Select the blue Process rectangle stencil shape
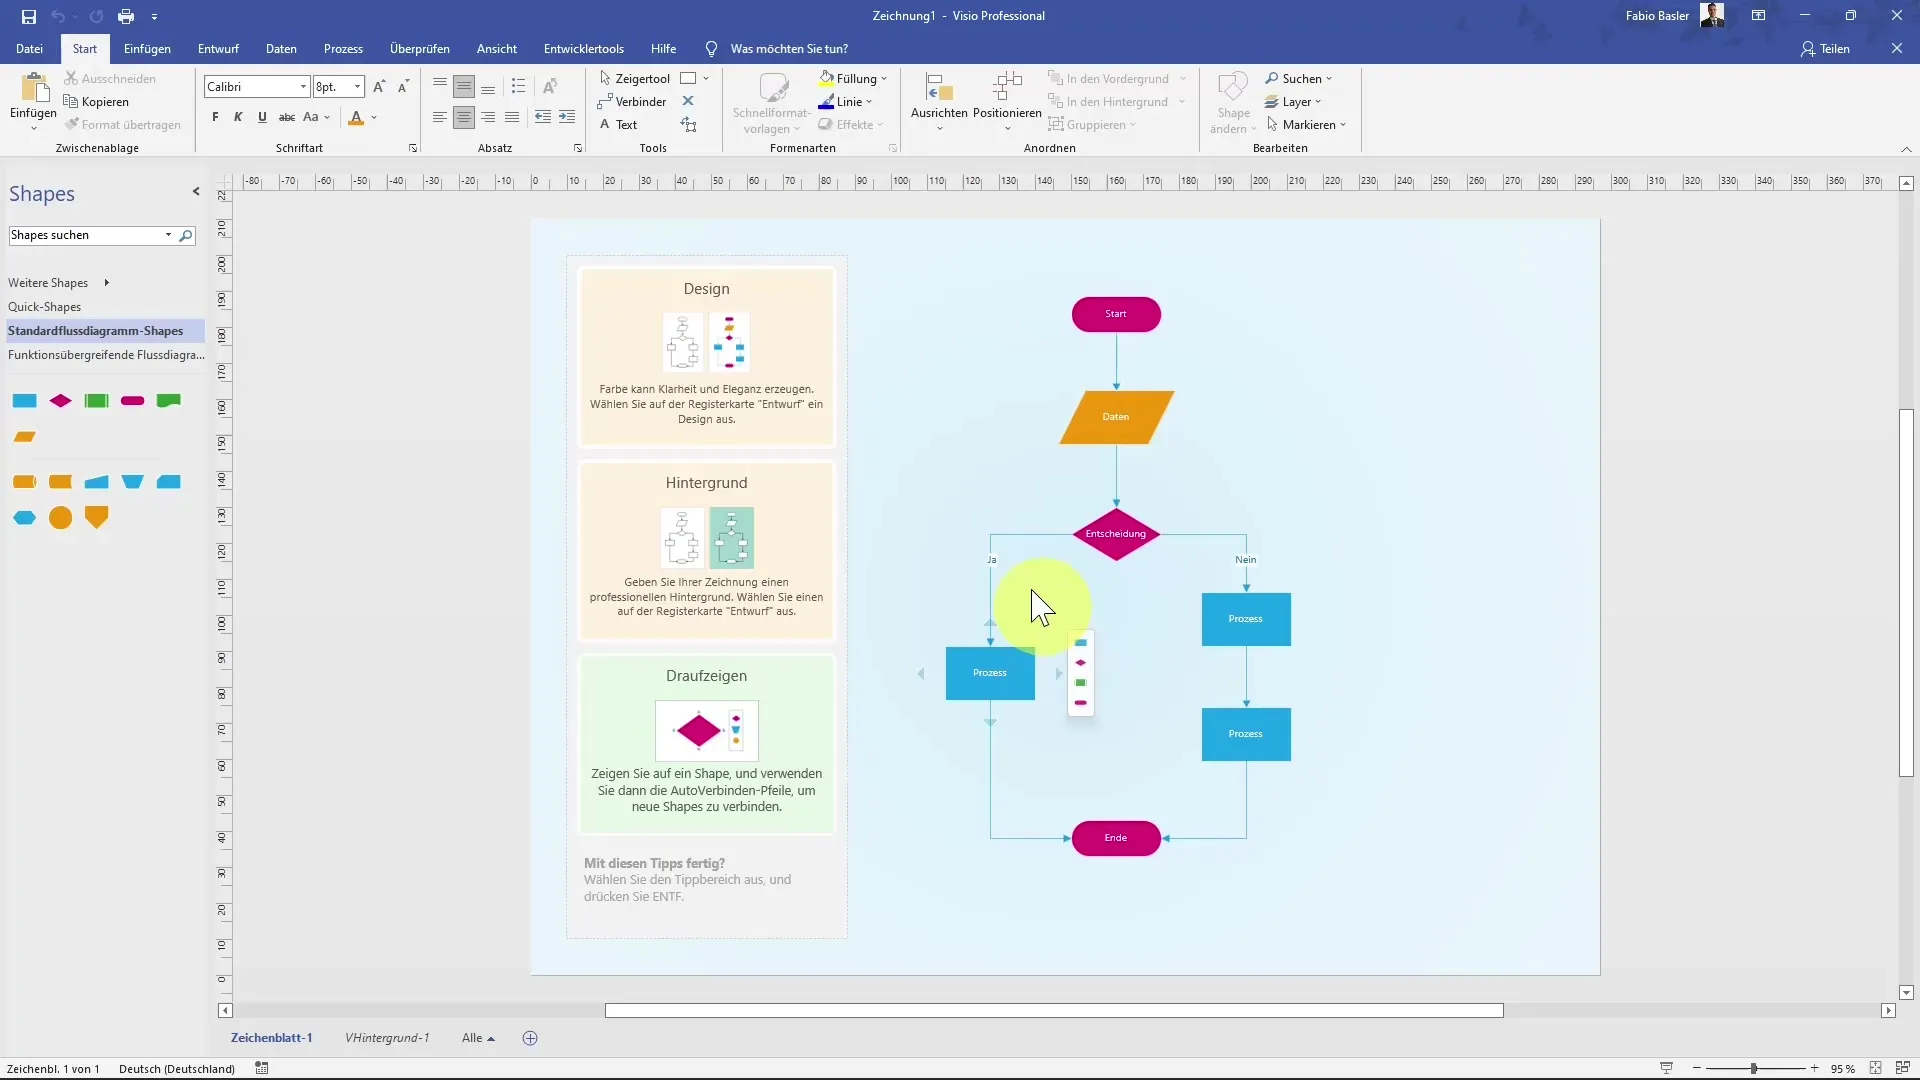1920x1080 pixels. 24,401
